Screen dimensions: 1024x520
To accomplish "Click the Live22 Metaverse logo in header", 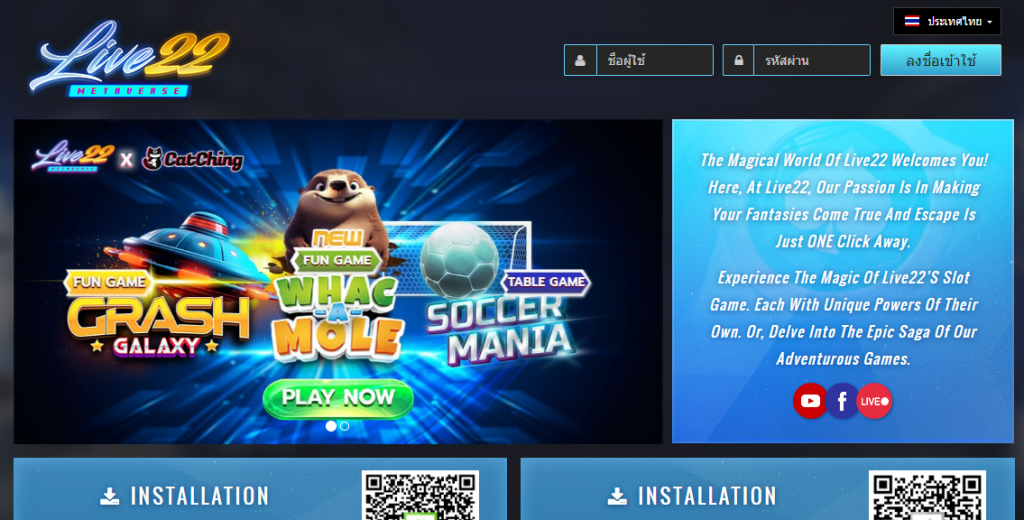I will point(129,62).
